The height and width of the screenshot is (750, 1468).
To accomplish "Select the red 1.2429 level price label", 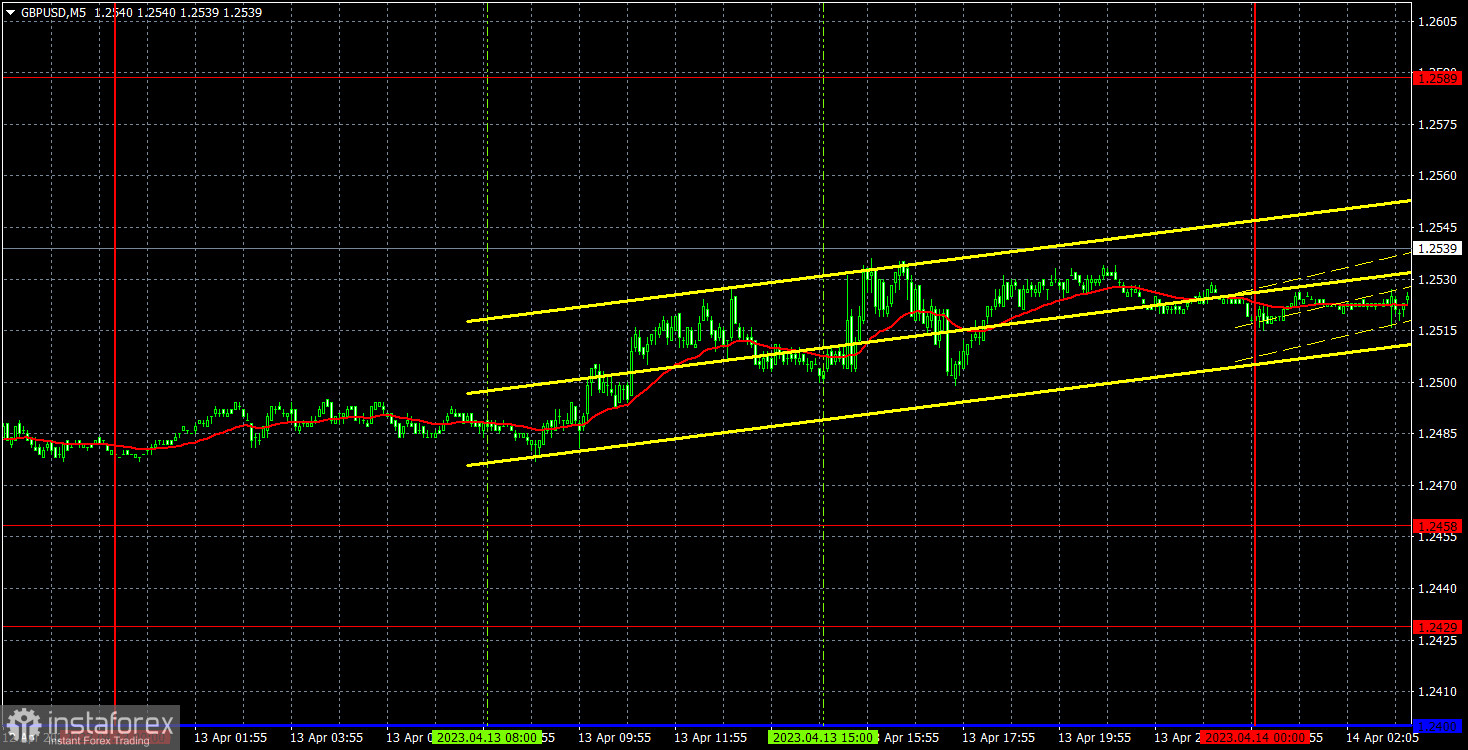I will tap(1437, 627).
